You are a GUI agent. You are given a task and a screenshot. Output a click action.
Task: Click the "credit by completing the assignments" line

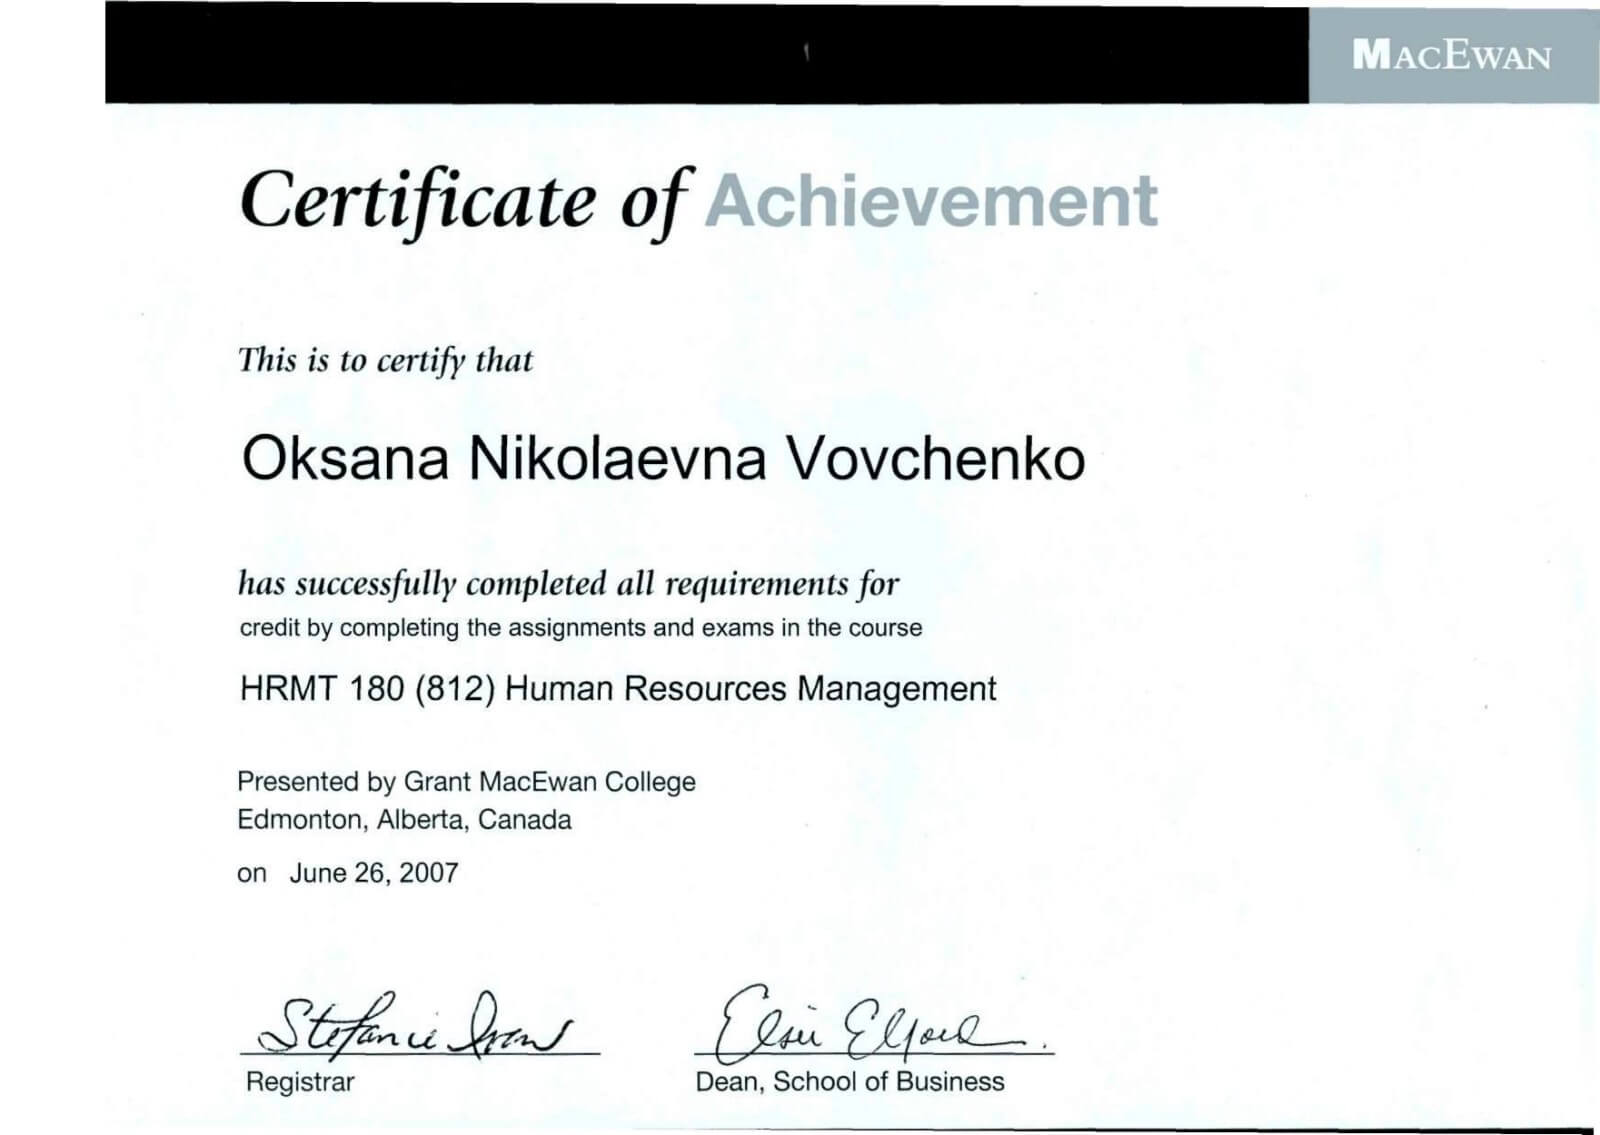tap(580, 628)
